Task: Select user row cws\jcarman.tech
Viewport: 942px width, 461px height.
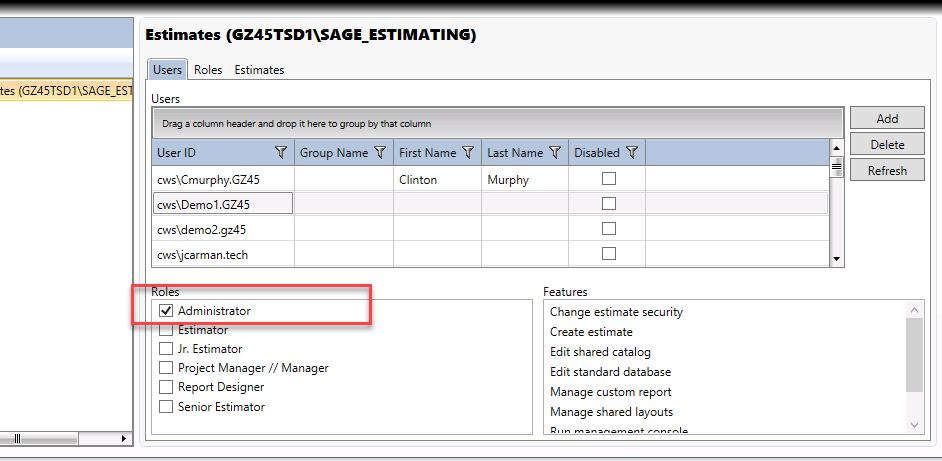Action: [490, 255]
